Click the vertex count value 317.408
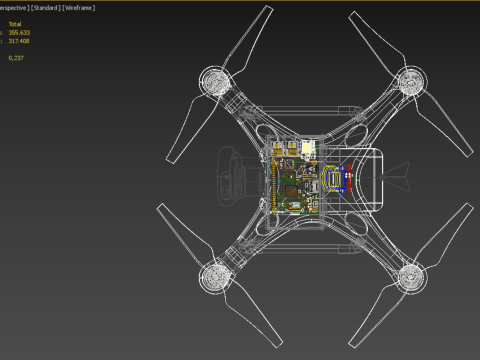The height and width of the screenshot is (360, 480). pos(19,41)
